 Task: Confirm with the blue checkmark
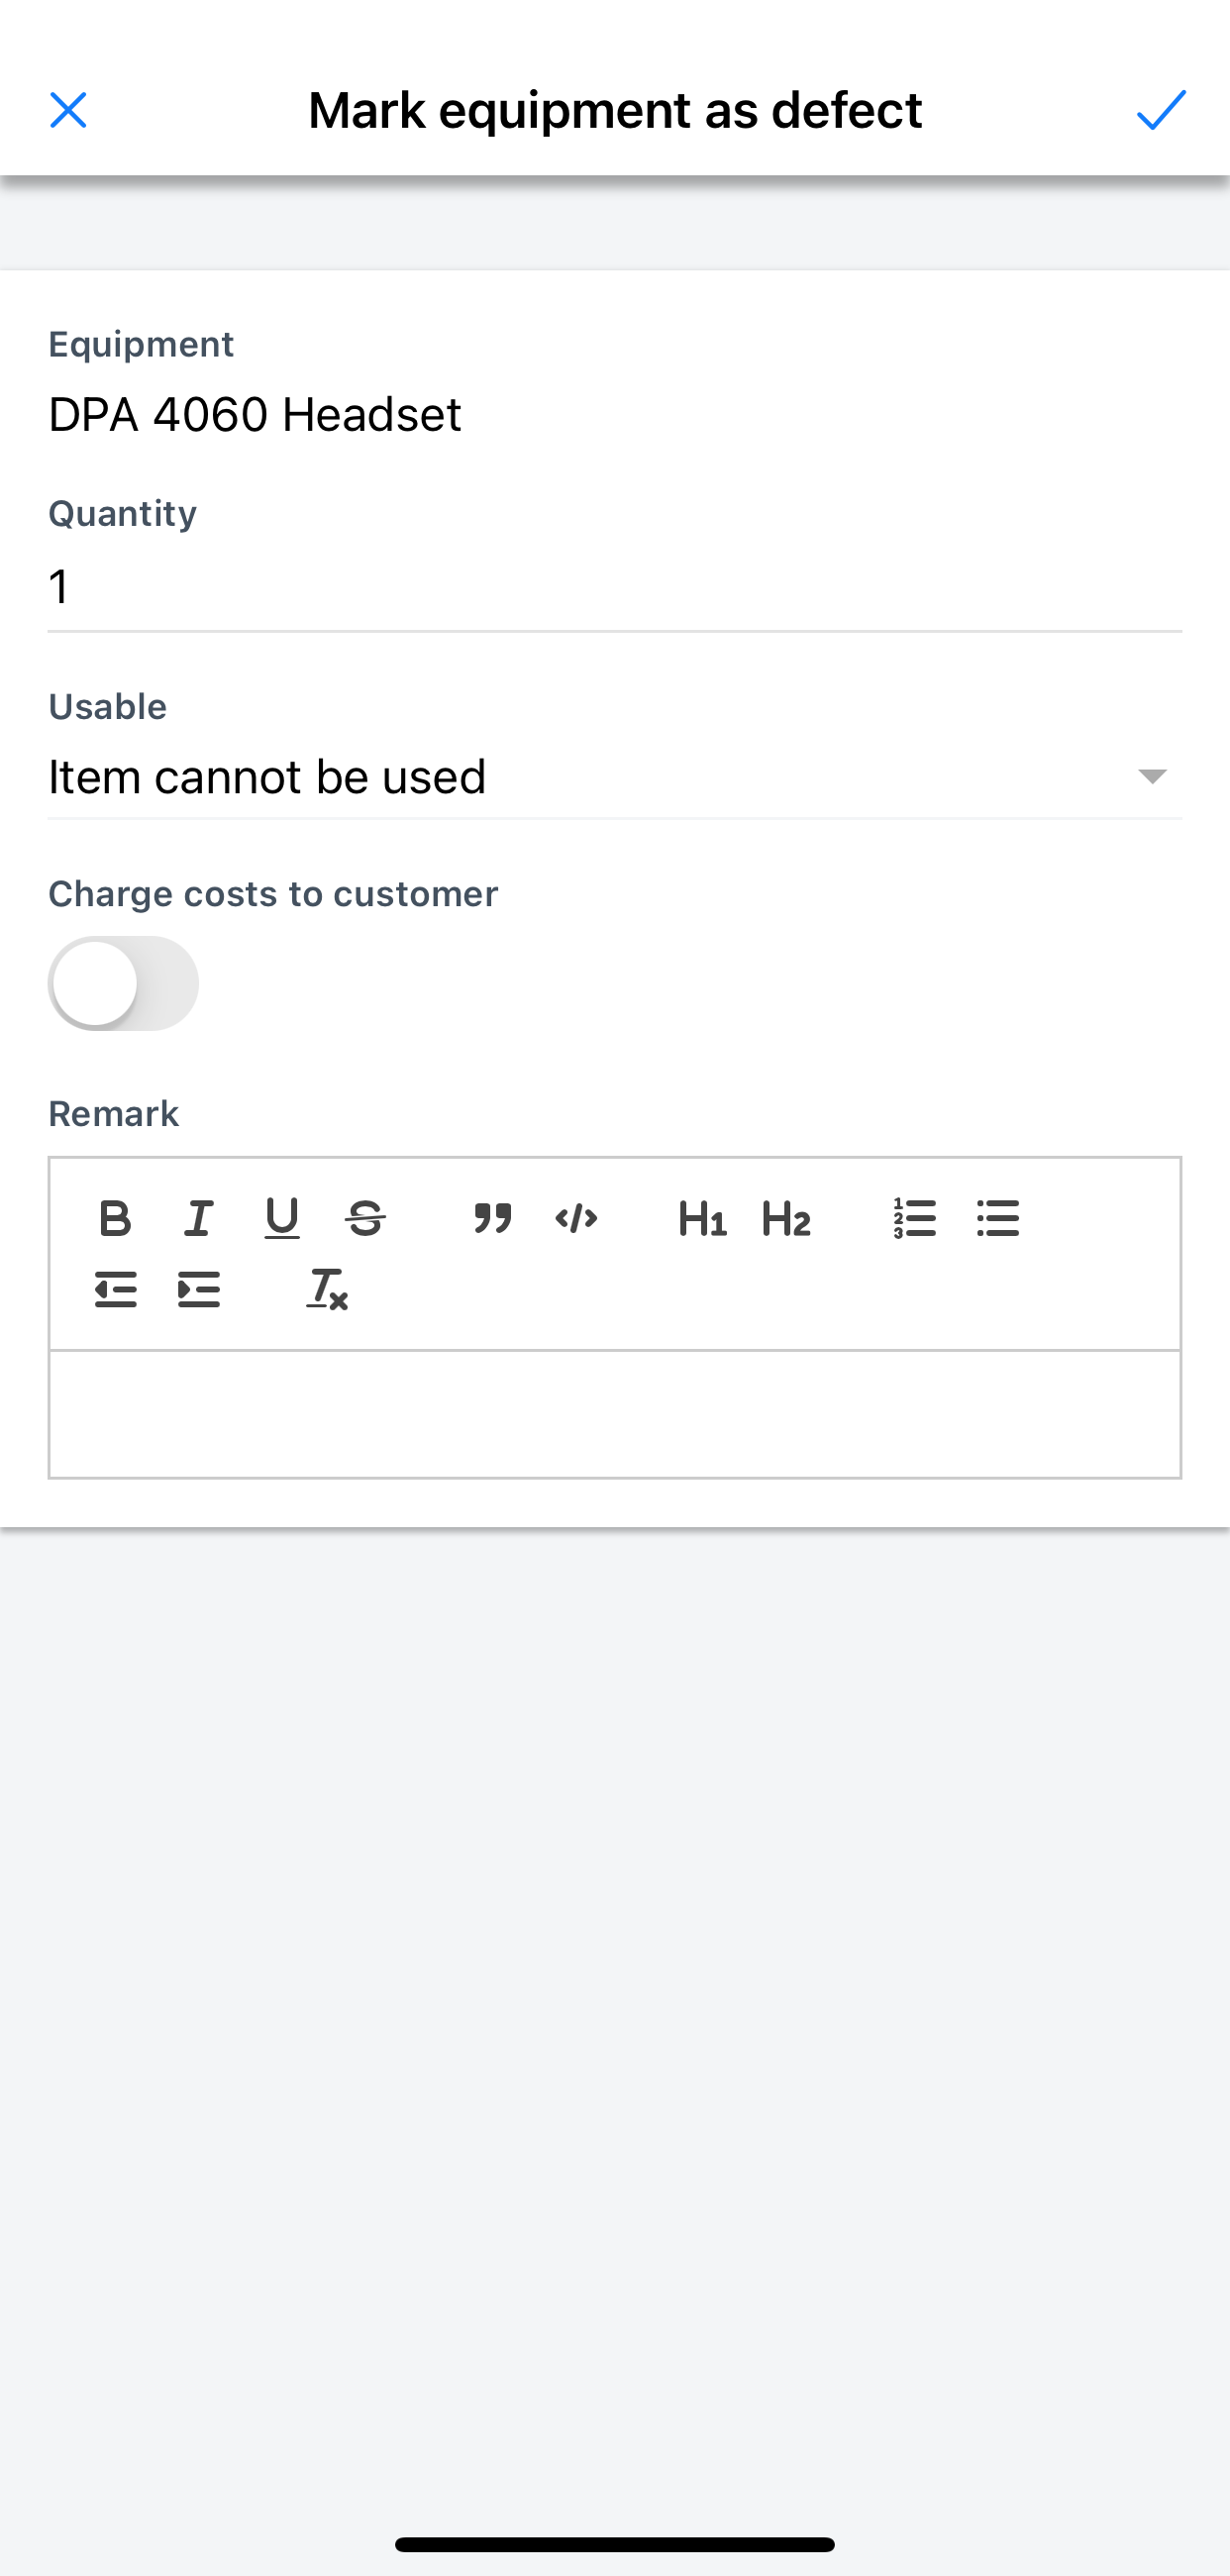coord(1161,110)
